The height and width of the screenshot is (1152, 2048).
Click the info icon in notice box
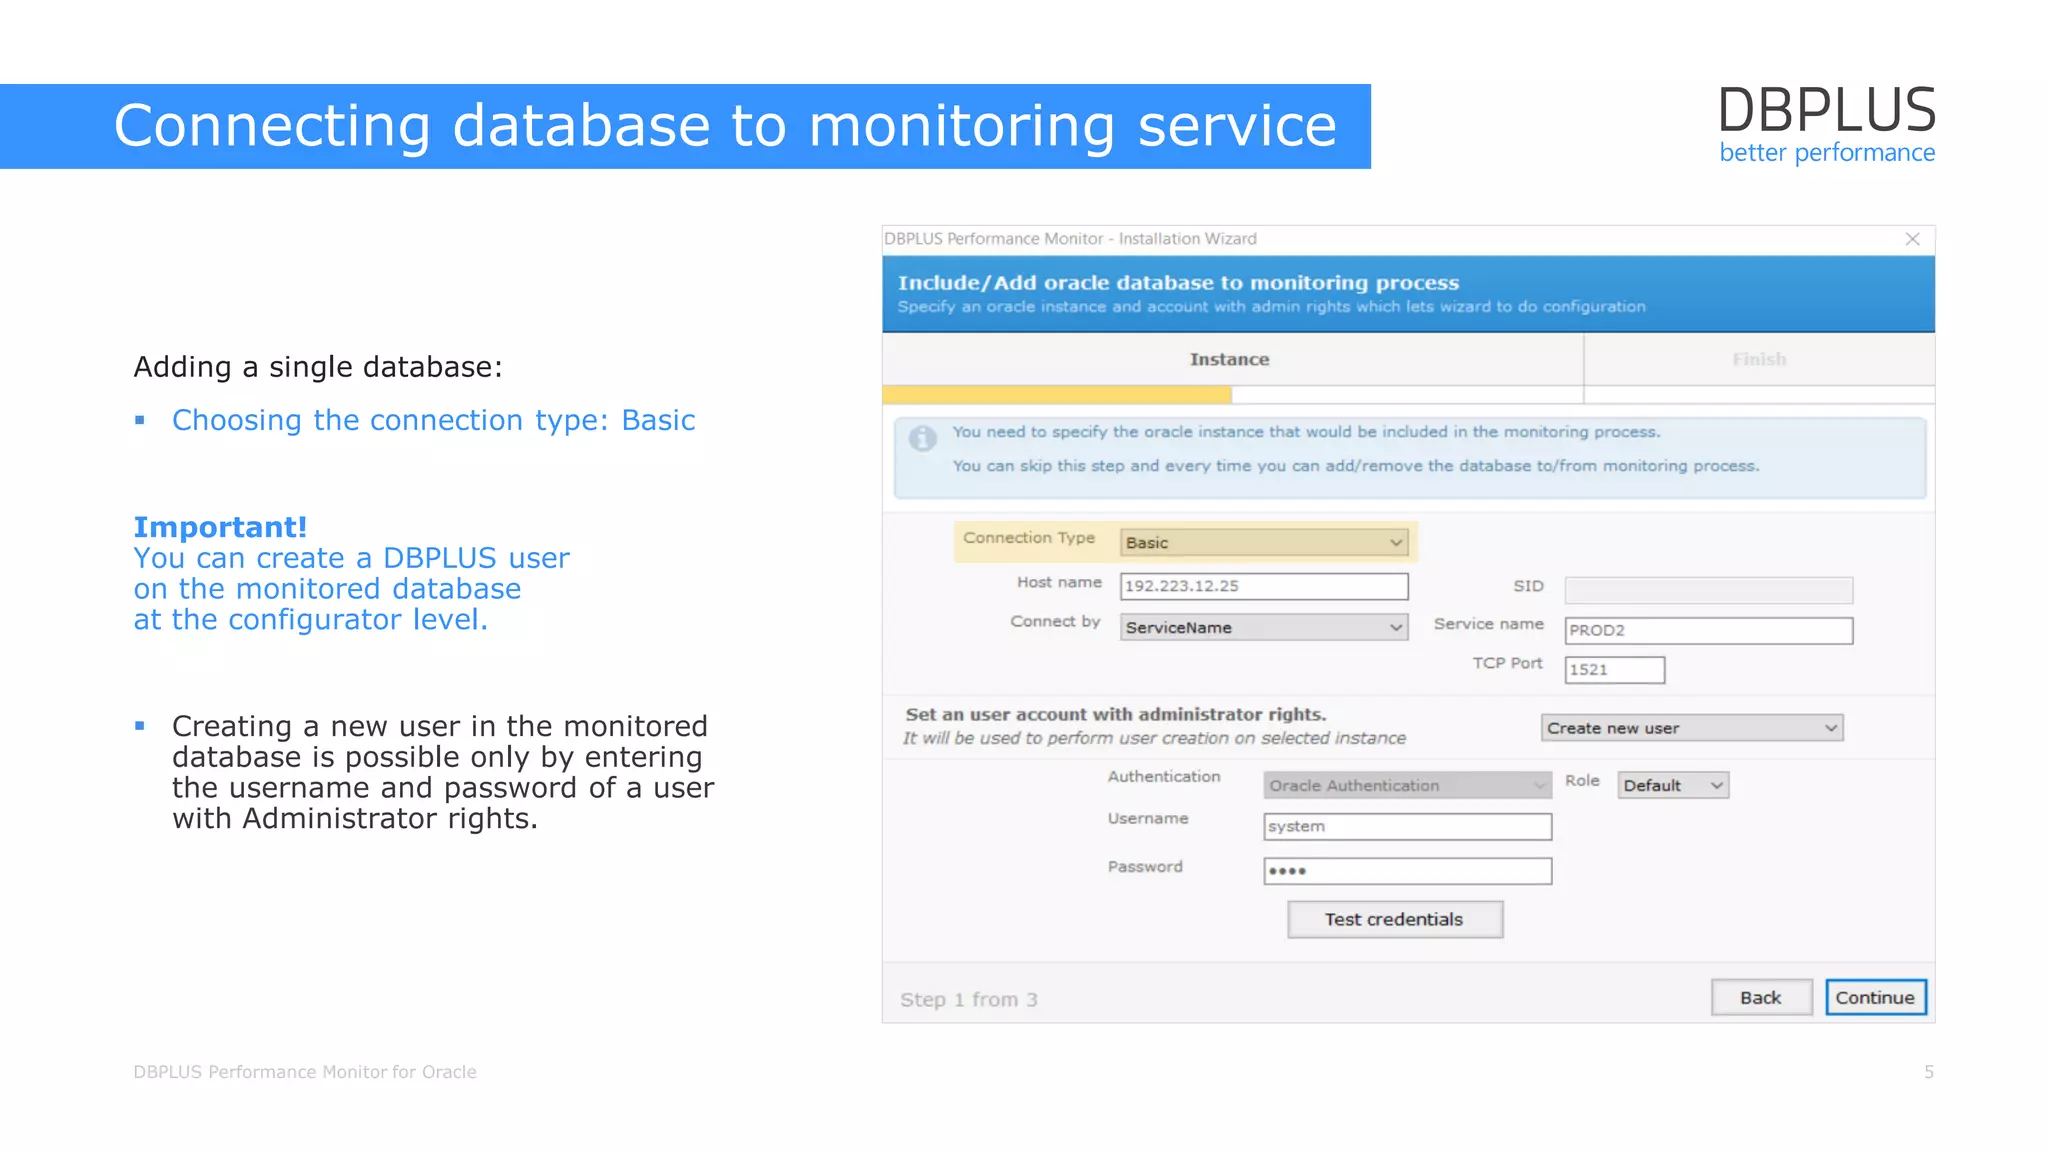(922, 438)
